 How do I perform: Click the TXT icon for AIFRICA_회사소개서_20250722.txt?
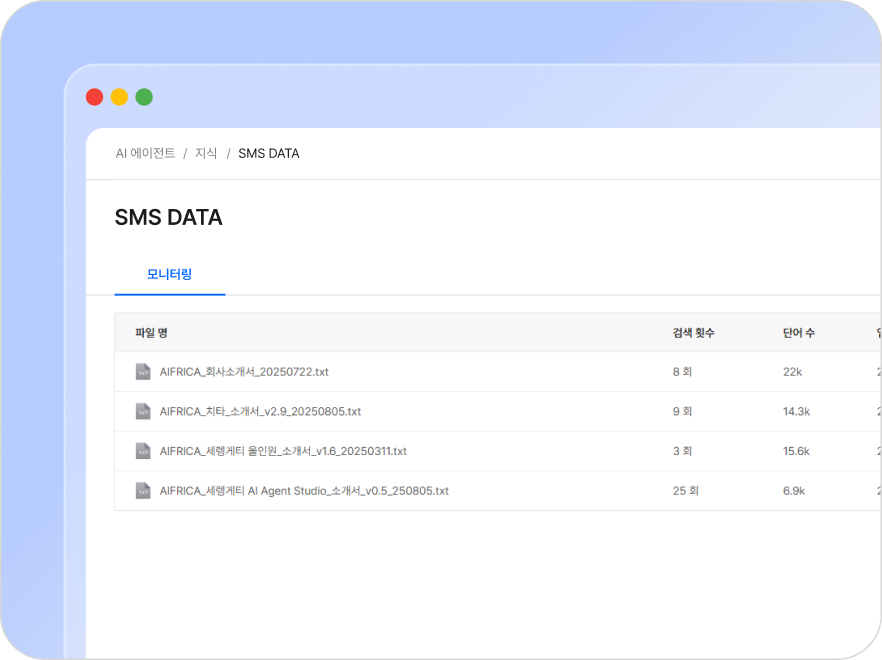pyautogui.click(x=143, y=372)
